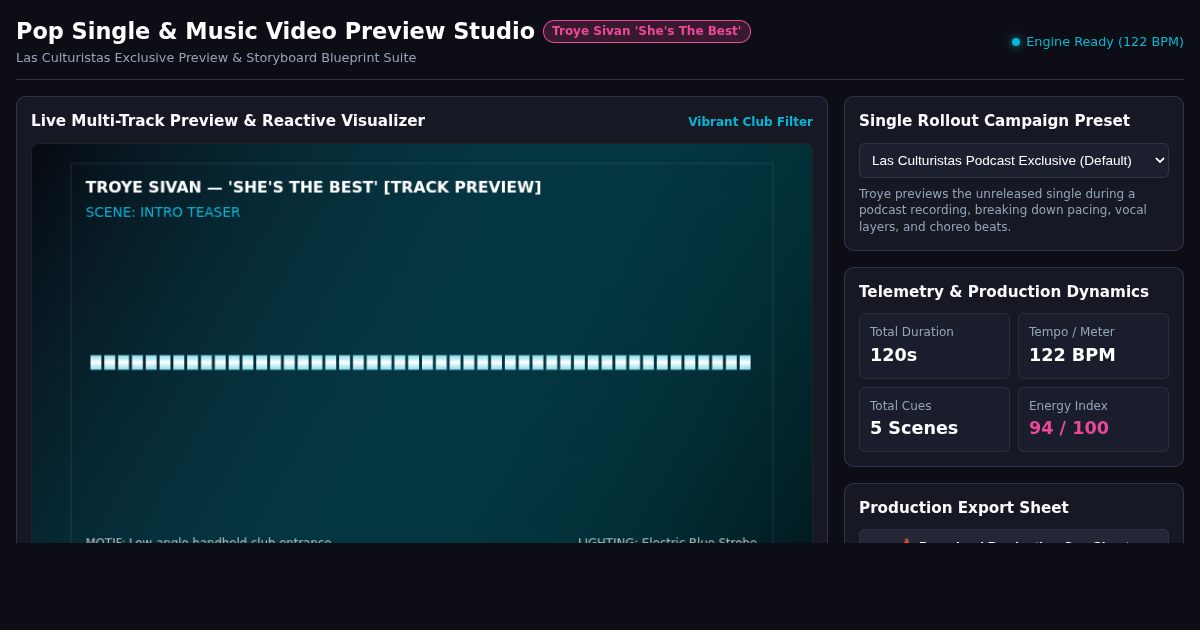Click the Las Culturistas Exclusive Preview subtitle
Image resolution: width=1200 pixels, height=630 pixels.
coord(216,58)
